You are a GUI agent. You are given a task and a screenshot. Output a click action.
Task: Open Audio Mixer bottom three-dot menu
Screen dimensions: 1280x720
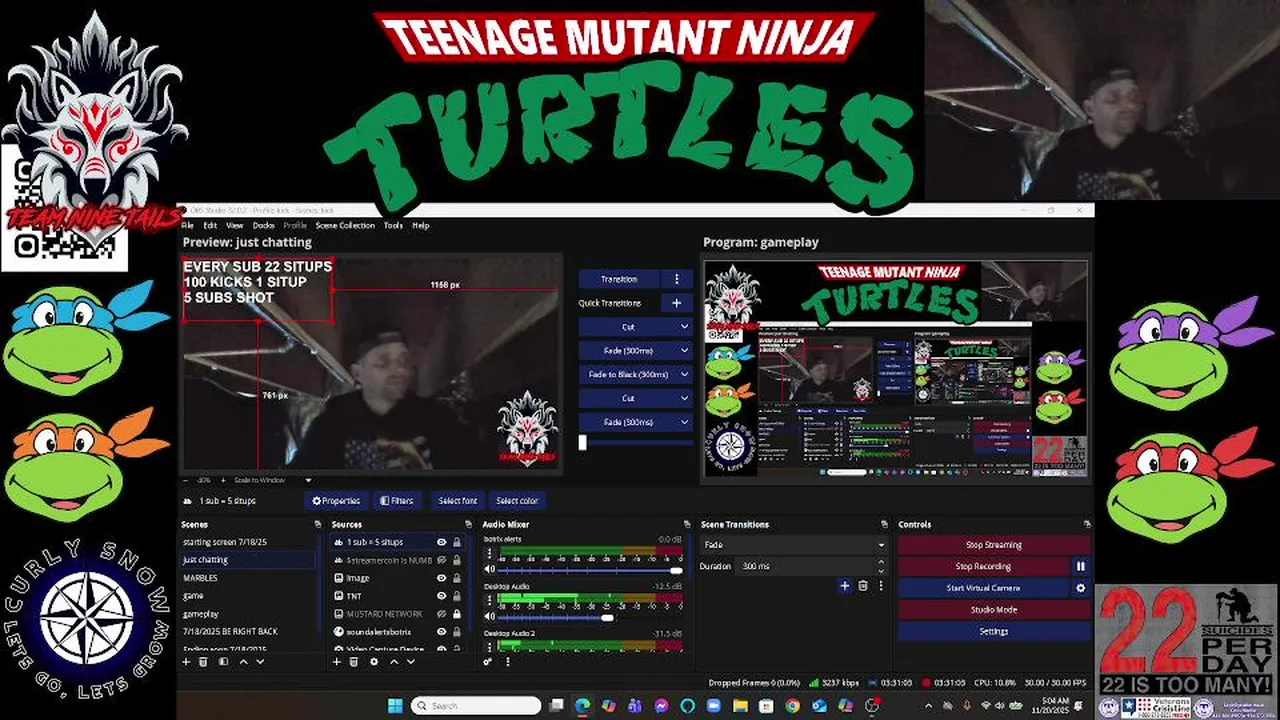(507, 661)
